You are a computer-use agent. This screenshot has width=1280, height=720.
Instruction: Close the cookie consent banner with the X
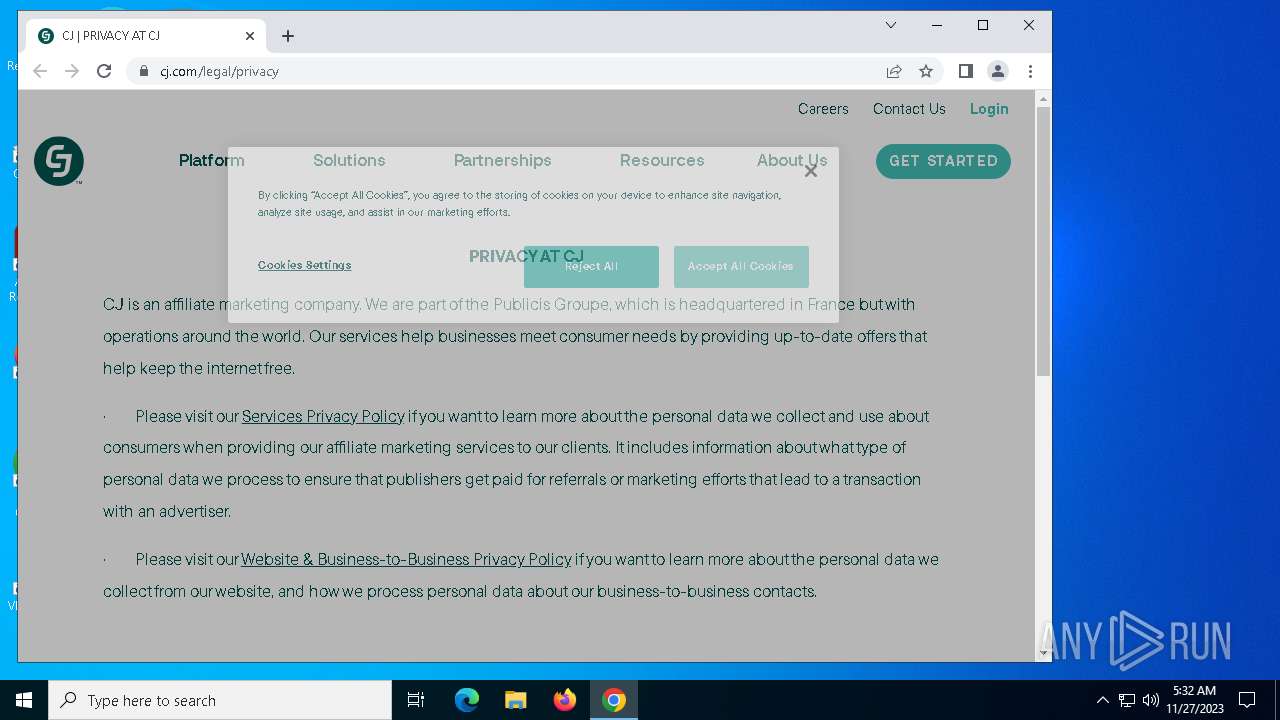pyautogui.click(x=811, y=171)
